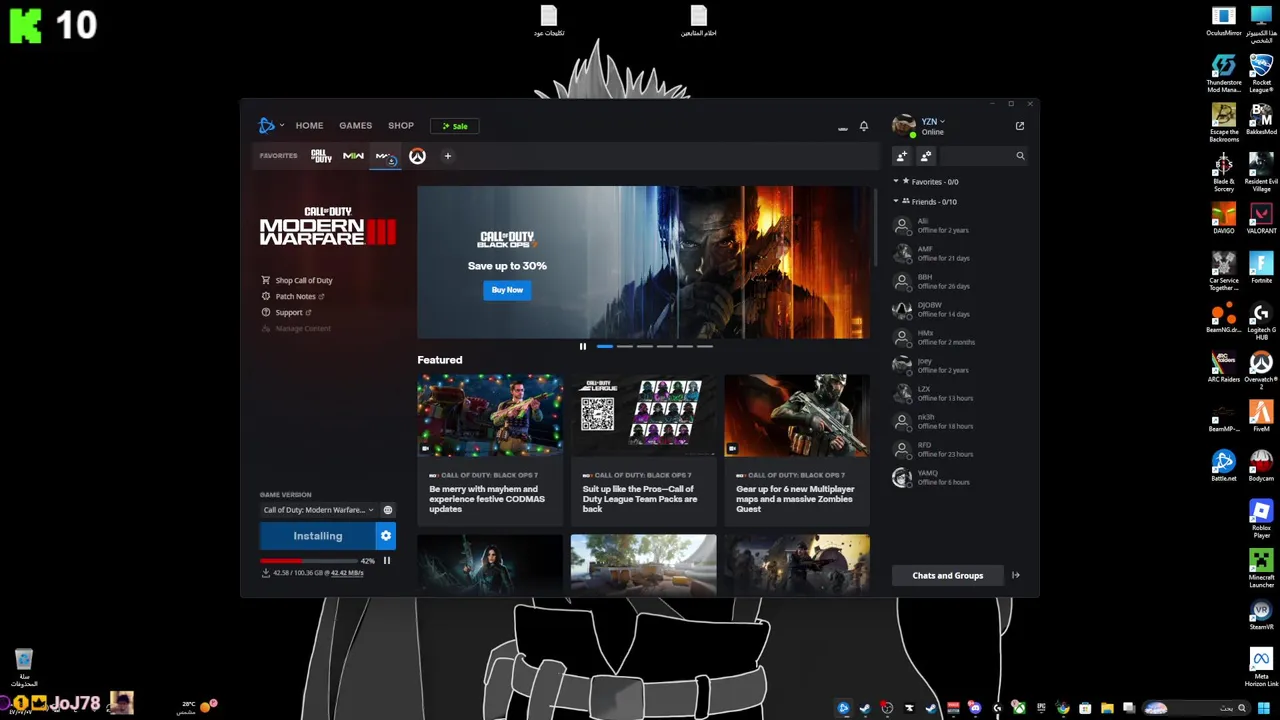Open 6 new Multiplayer maps article
The image size is (1280, 720).
[x=797, y=449]
